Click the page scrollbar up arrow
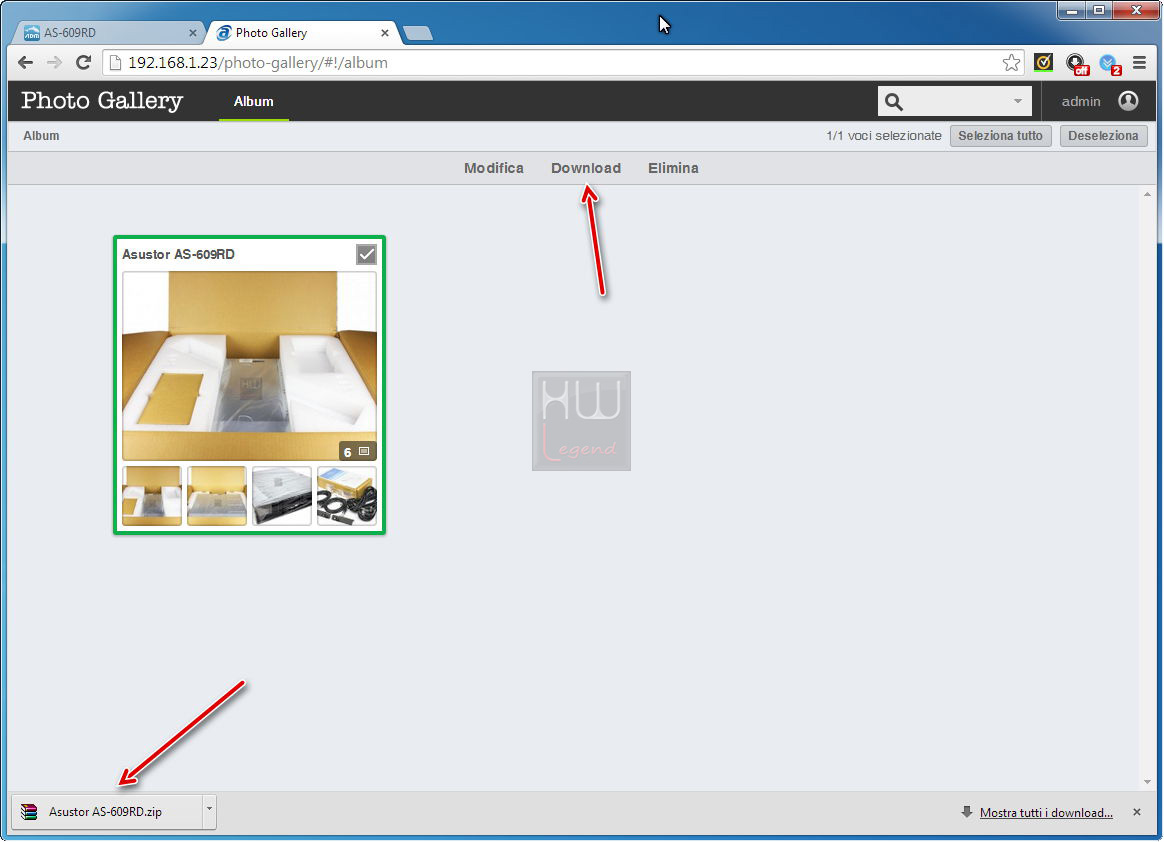The image size is (1164, 842). (1147, 195)
